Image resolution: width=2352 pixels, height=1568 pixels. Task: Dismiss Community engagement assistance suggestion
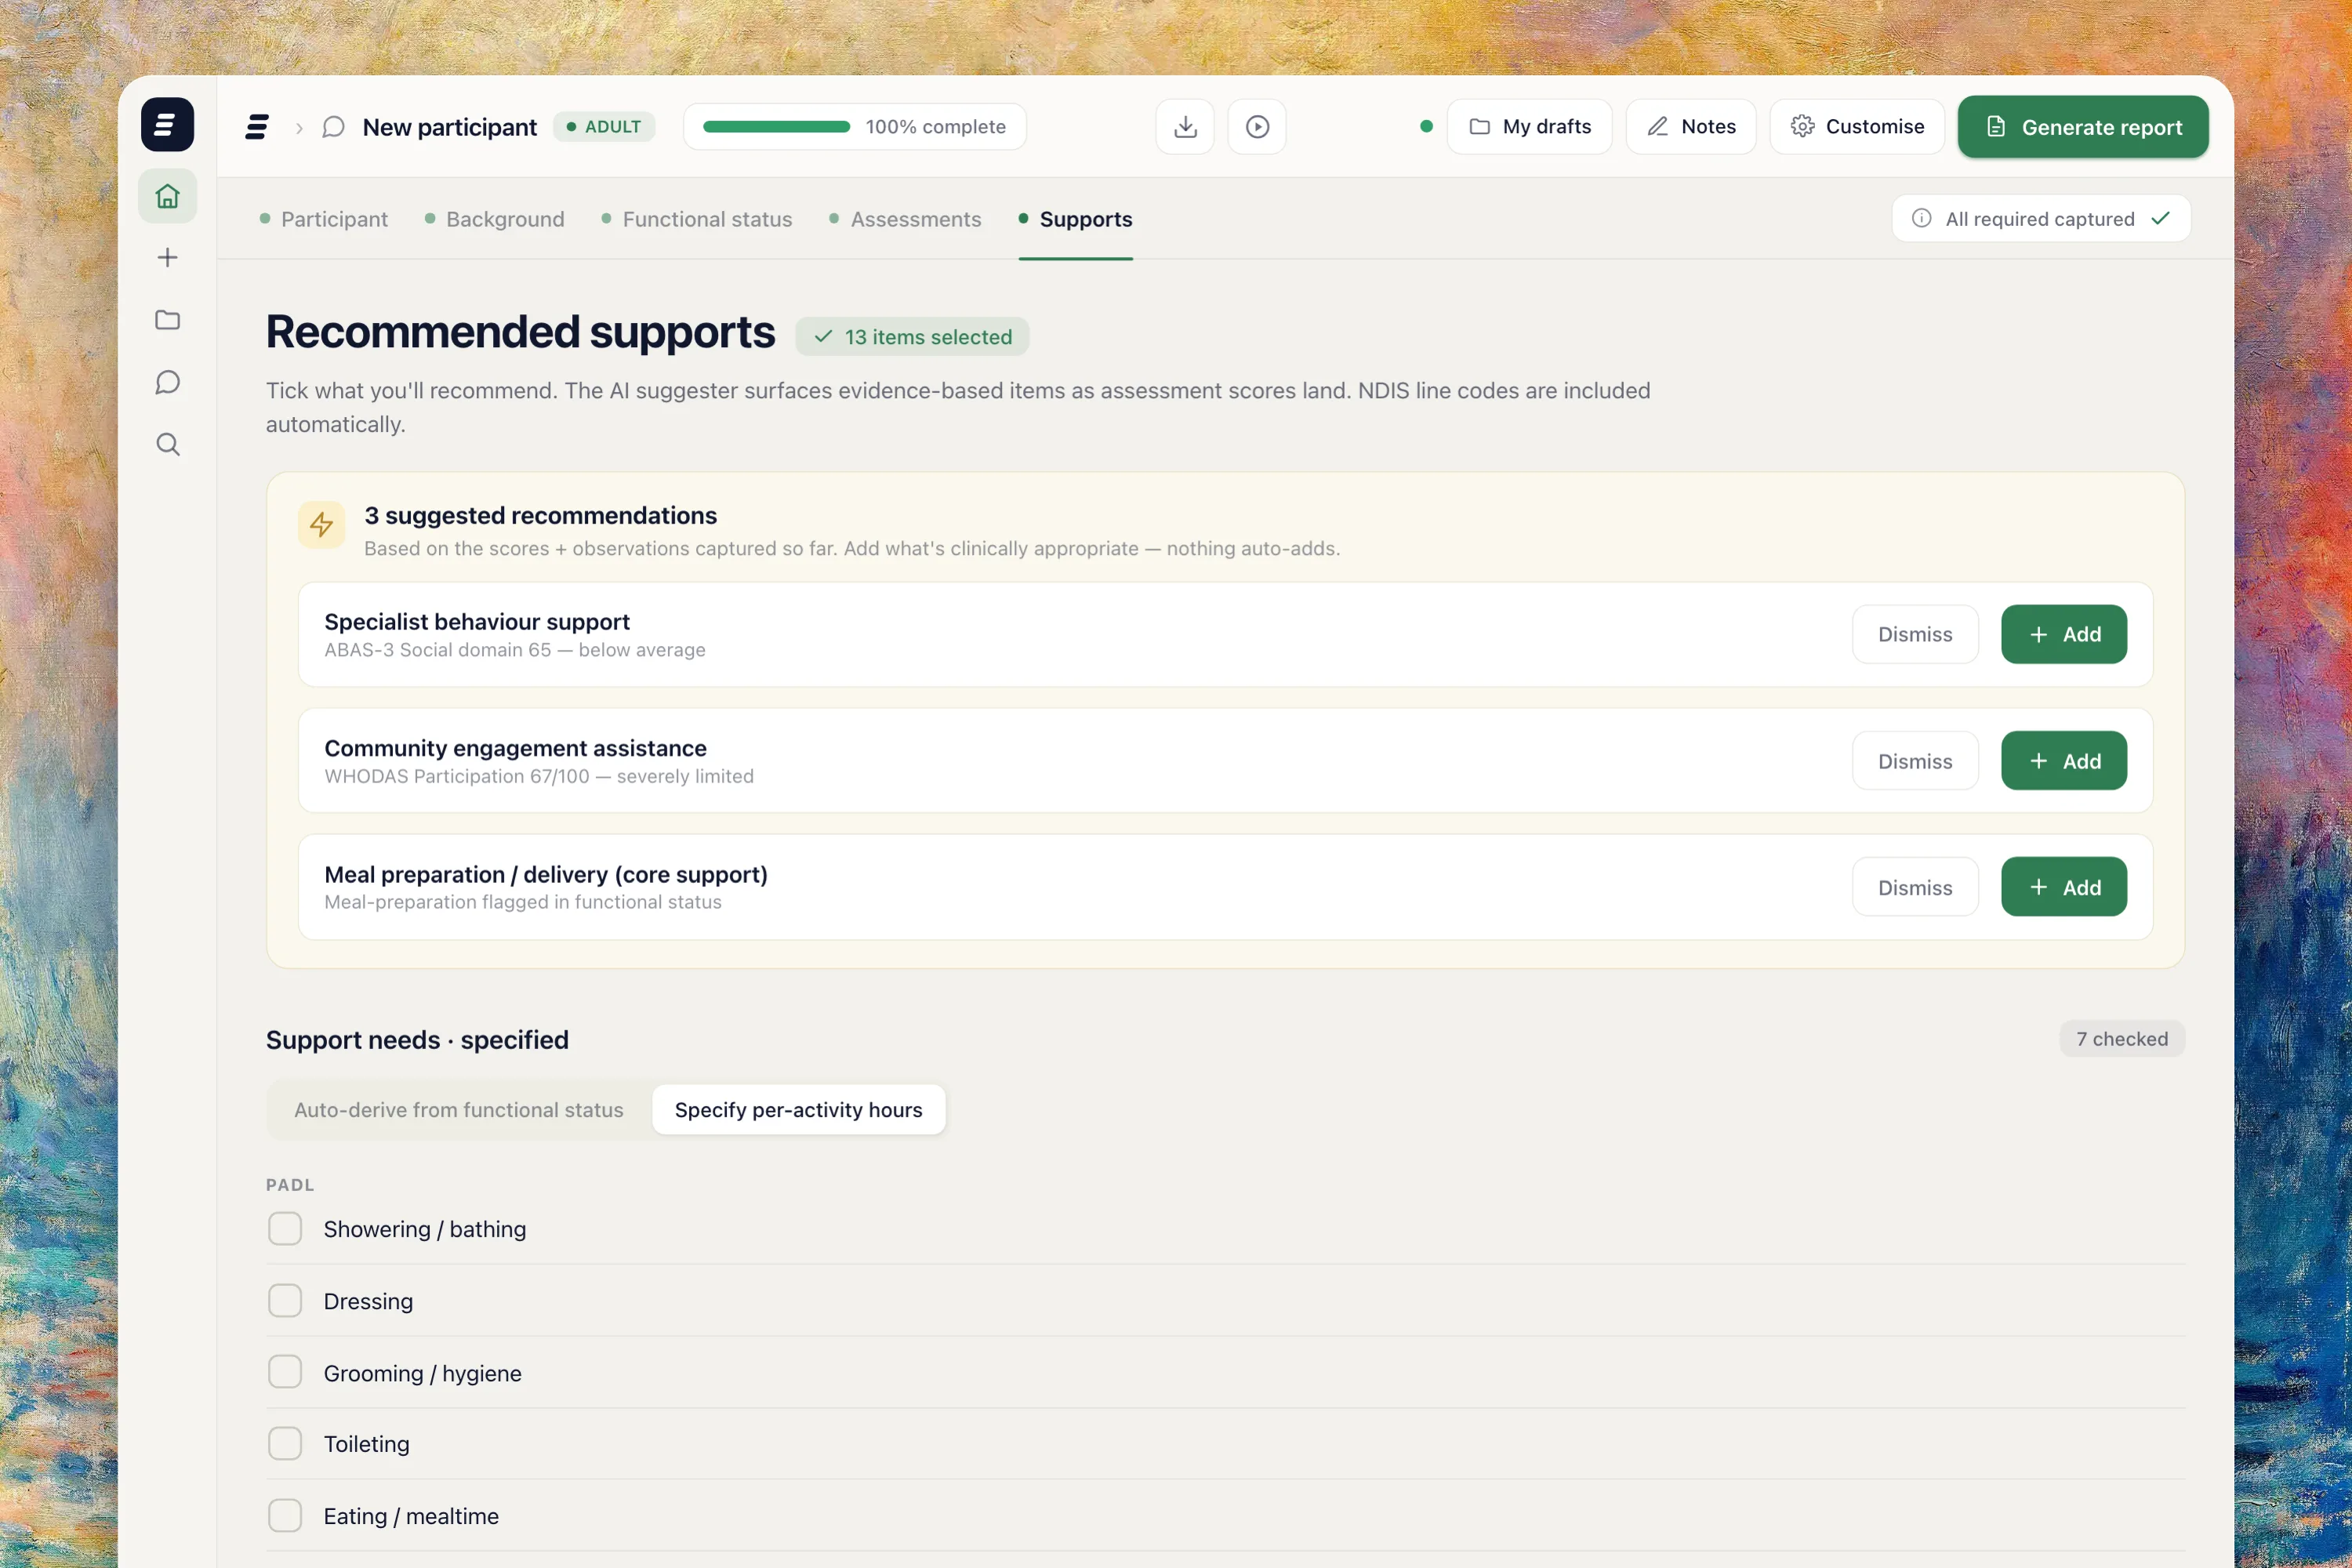[1915, 761]
